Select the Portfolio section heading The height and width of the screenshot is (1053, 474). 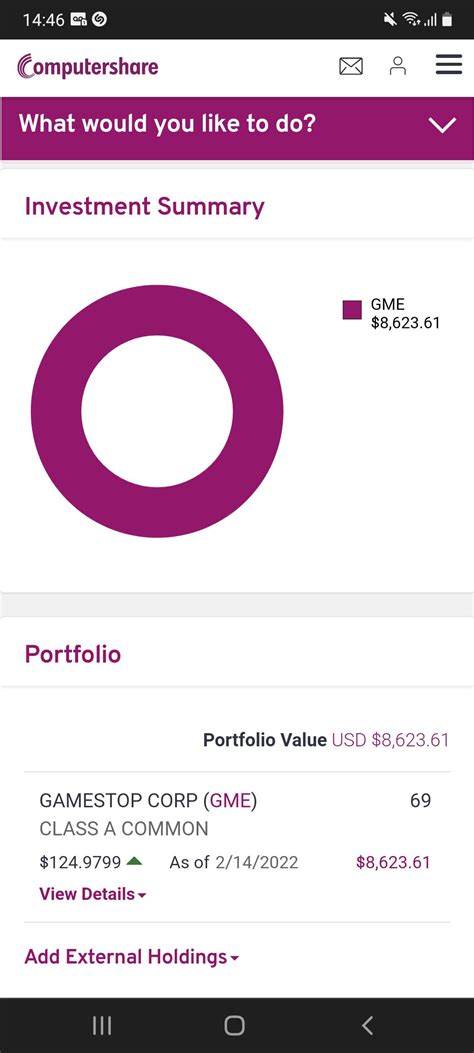[73, 654]
